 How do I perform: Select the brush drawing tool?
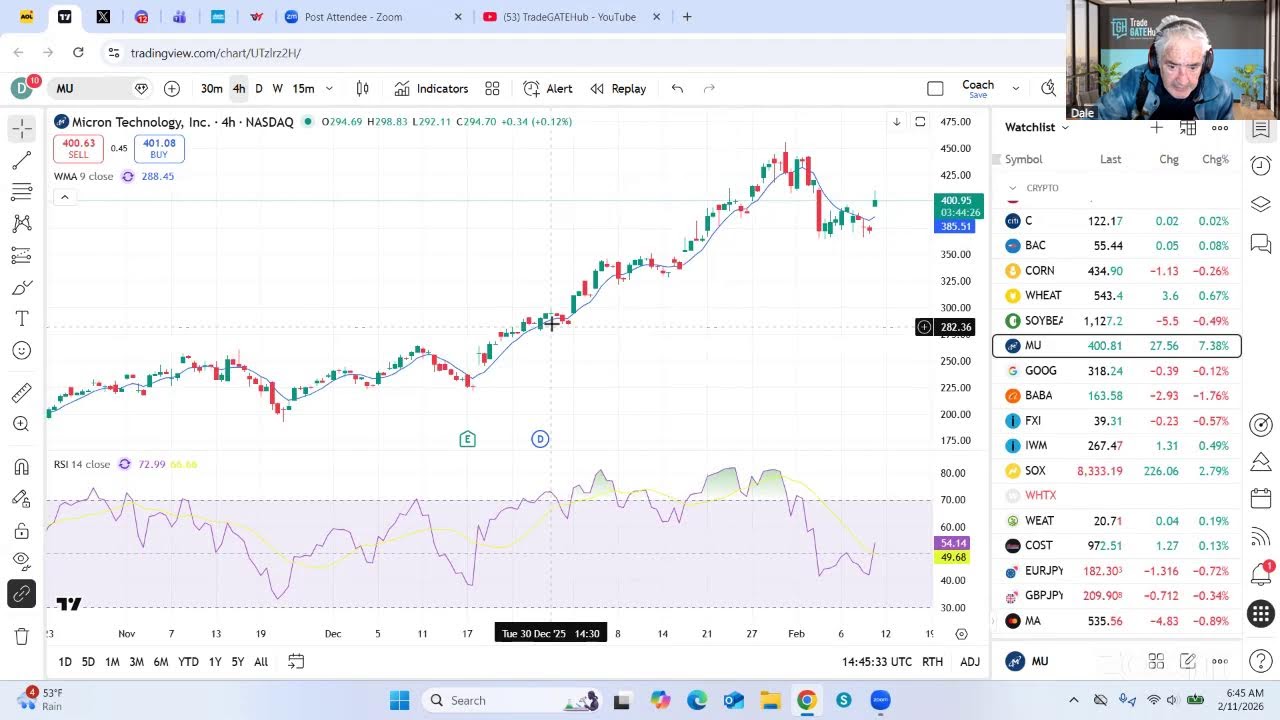coord(22,288)
